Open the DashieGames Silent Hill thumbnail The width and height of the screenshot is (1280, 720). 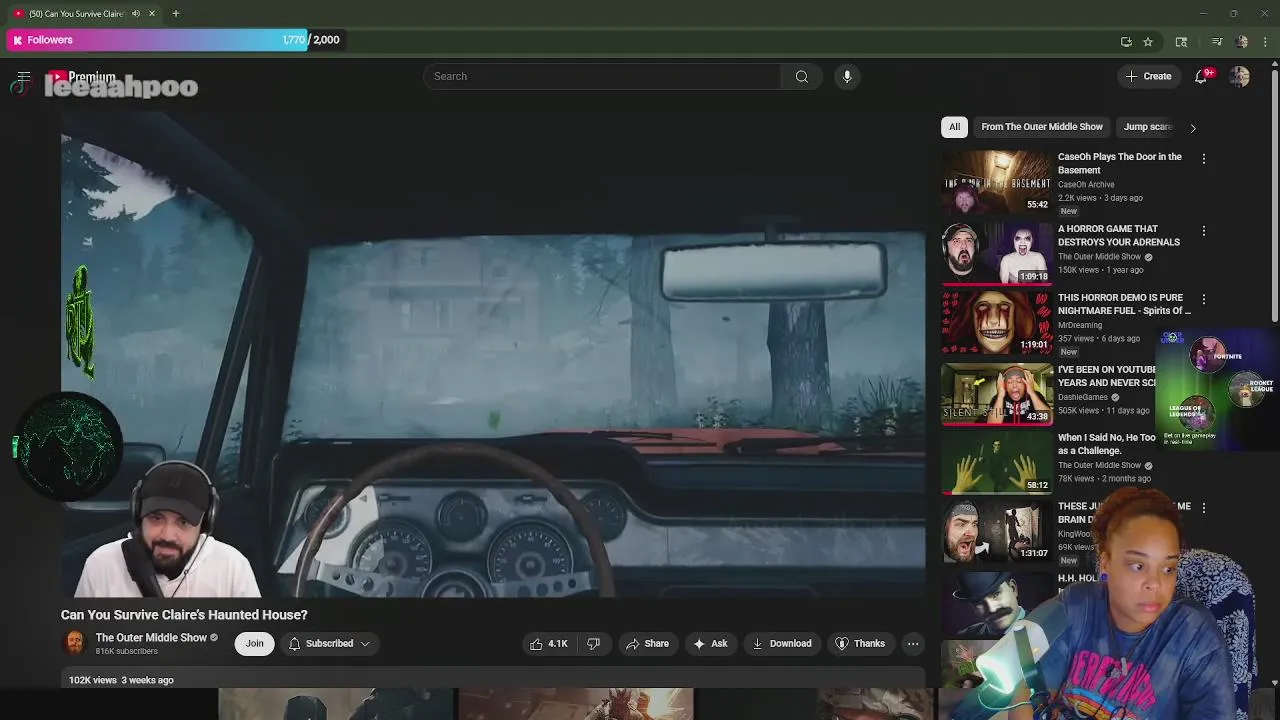pyautogui.click(x=997, y=394)
